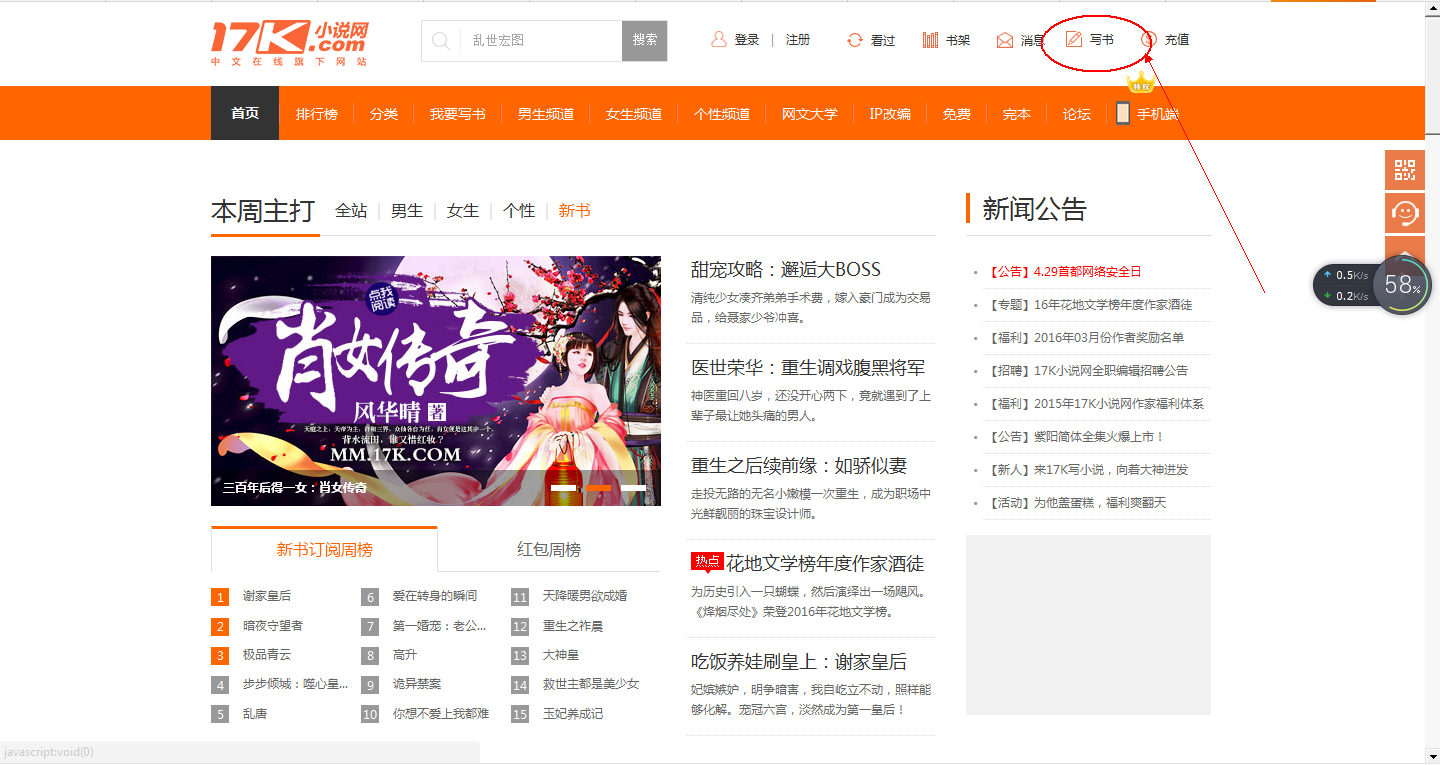Open the 登录 login link

point(747,40)
